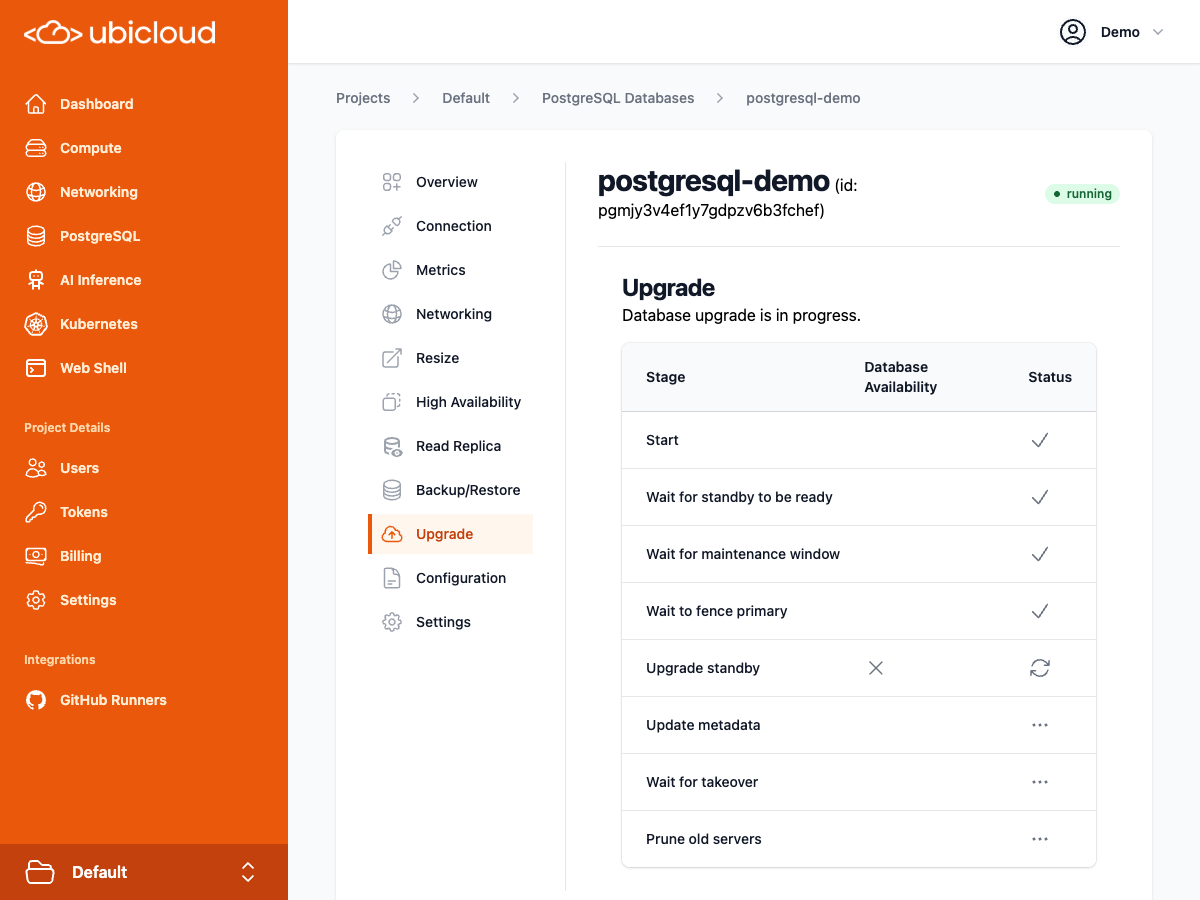Image resolution: width=1200 pixels, height=900 pixels.
Task: Click the Read Replica eye-database icon
Action: pyautogui.click(x=392, y=446)
